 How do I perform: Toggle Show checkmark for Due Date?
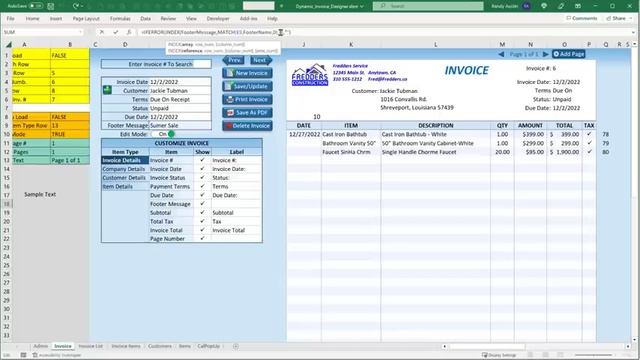coord(202,195)
